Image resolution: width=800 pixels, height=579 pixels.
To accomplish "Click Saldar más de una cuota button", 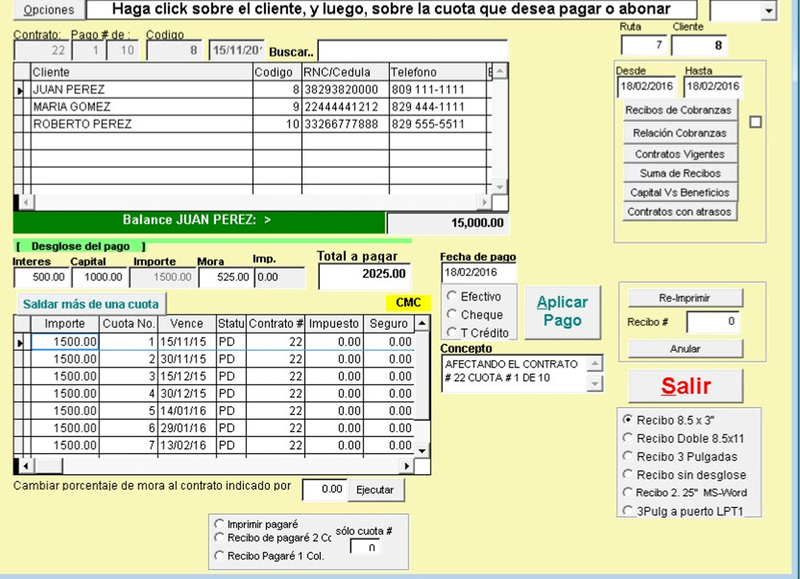I will pyautogui.click(x=91, y=305).
